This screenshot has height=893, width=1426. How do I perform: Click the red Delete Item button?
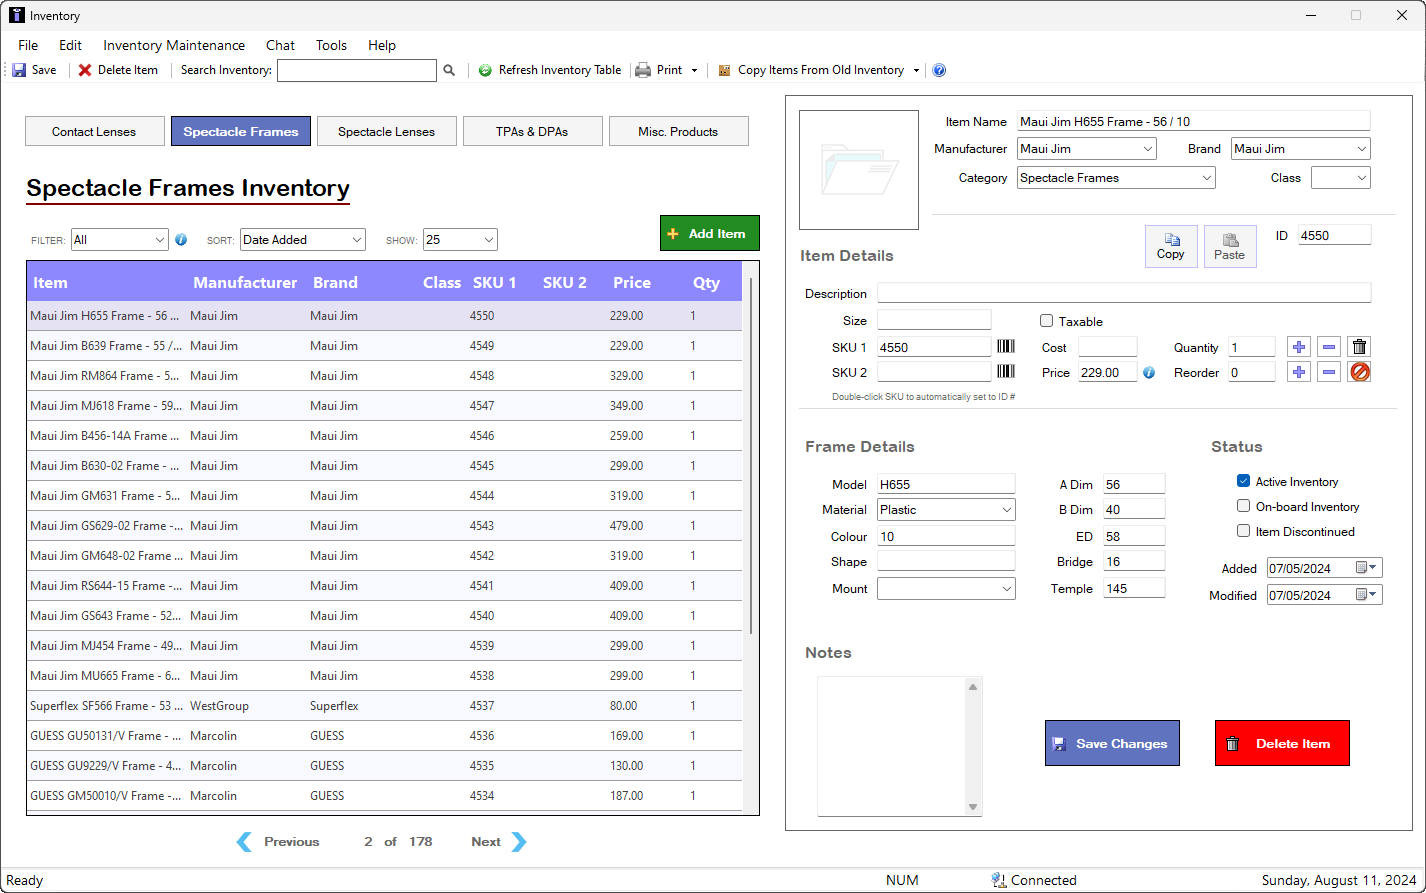coord(1282,743)
